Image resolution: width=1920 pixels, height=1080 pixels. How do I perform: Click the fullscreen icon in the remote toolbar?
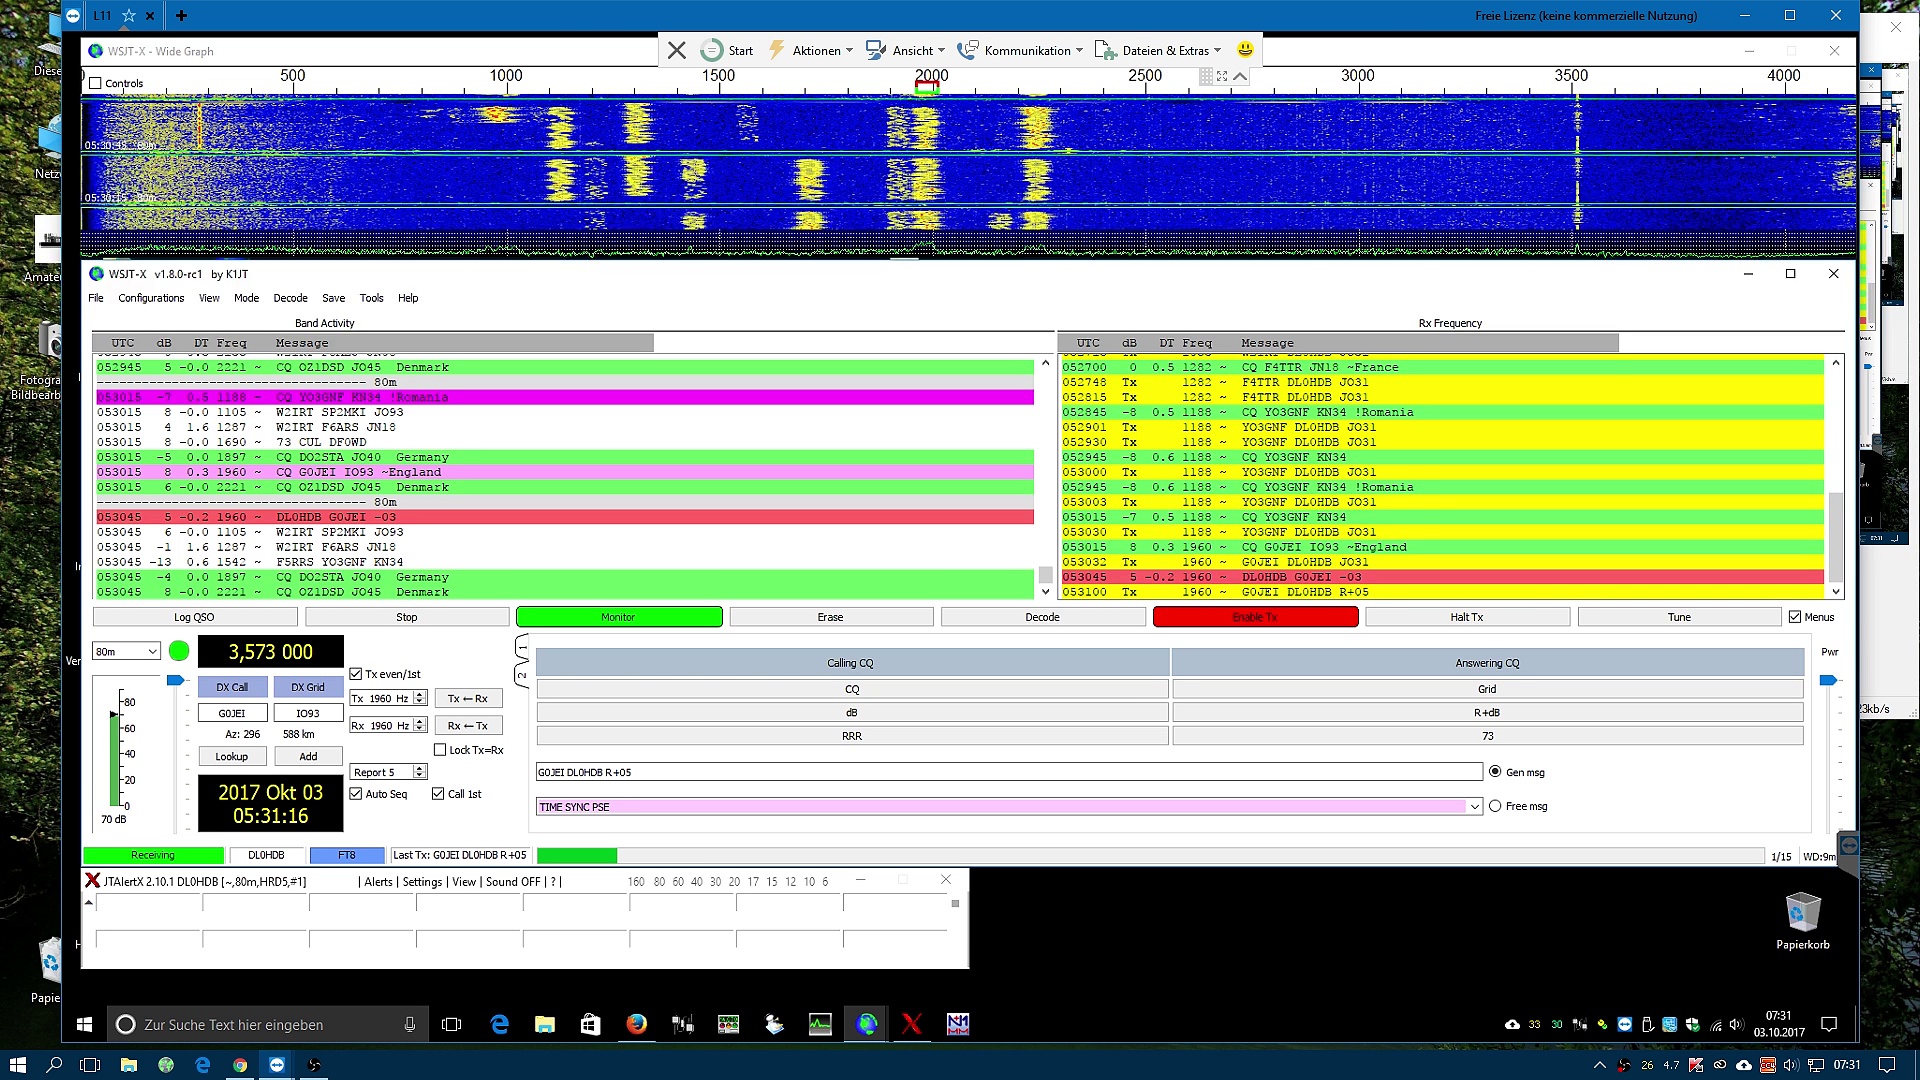(x=1222, y=76)
